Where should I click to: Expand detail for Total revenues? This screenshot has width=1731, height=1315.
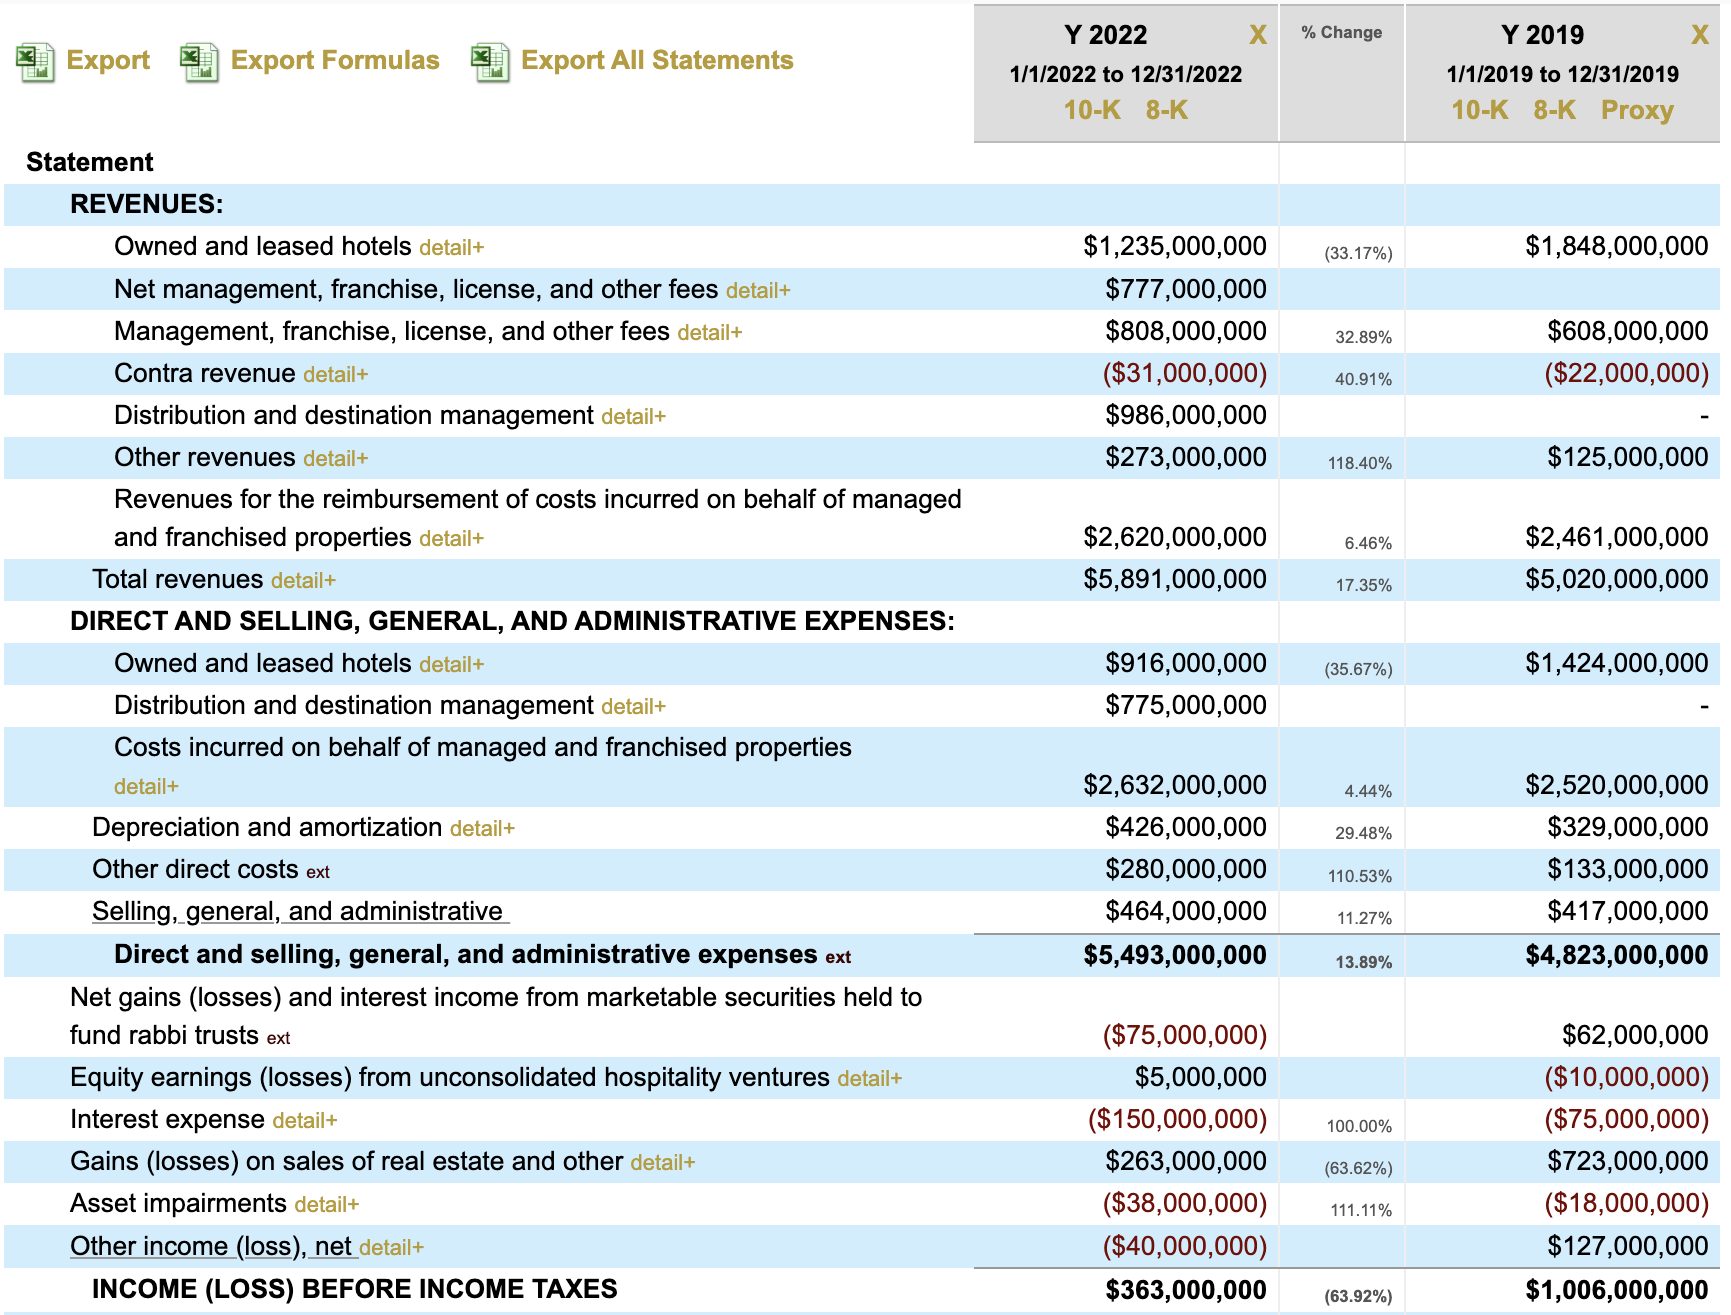click(303, 581)
